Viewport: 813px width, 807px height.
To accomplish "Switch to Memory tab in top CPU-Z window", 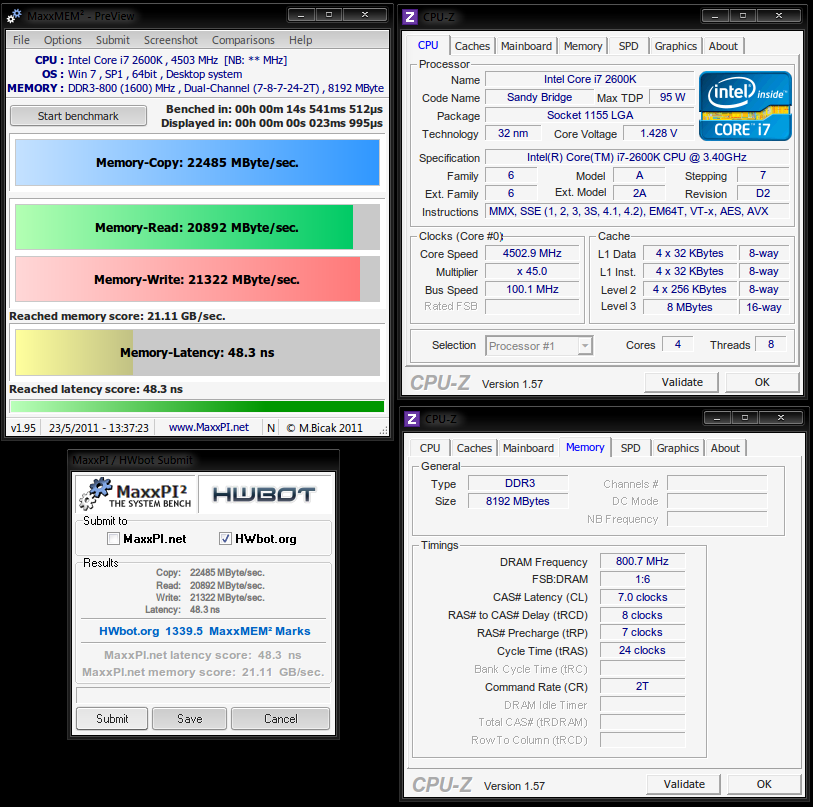I will pos(583,46).
